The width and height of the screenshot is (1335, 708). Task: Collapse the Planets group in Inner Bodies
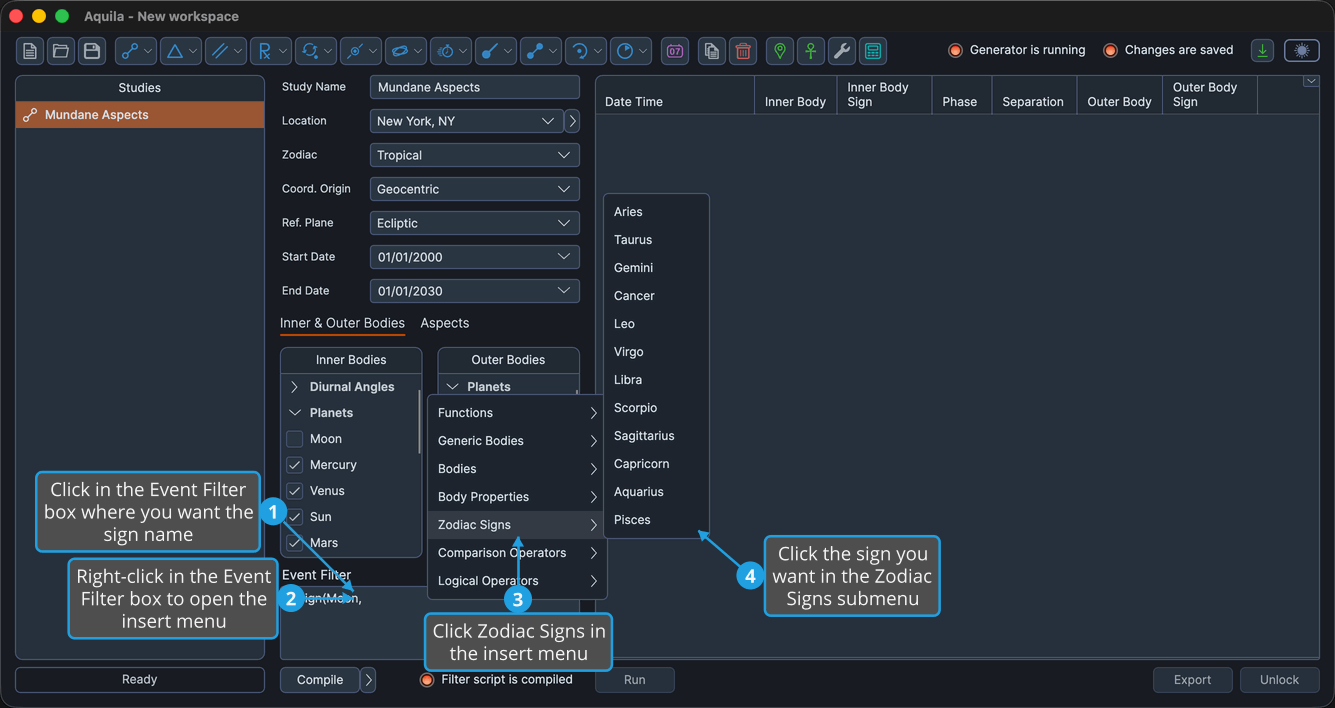[x=294, y=413]
